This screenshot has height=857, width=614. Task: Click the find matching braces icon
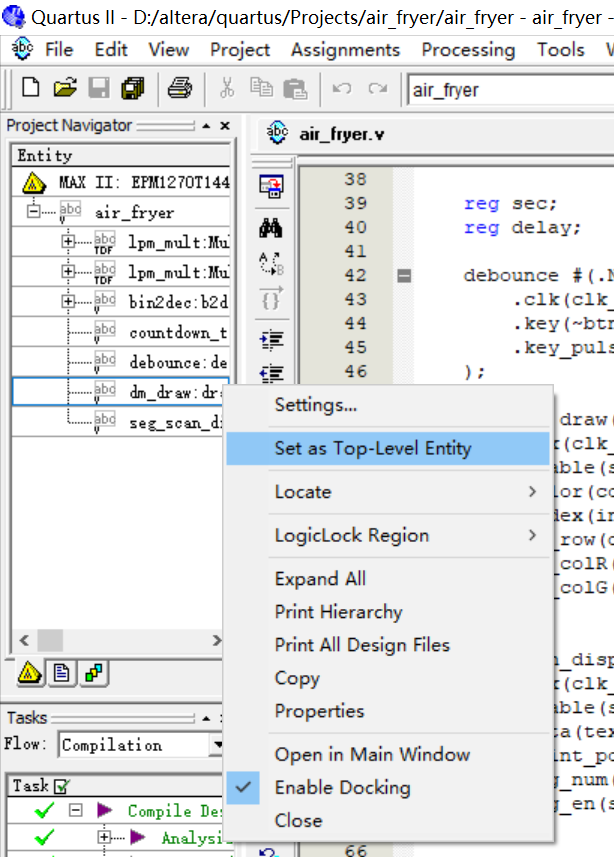tap(271, 298)
